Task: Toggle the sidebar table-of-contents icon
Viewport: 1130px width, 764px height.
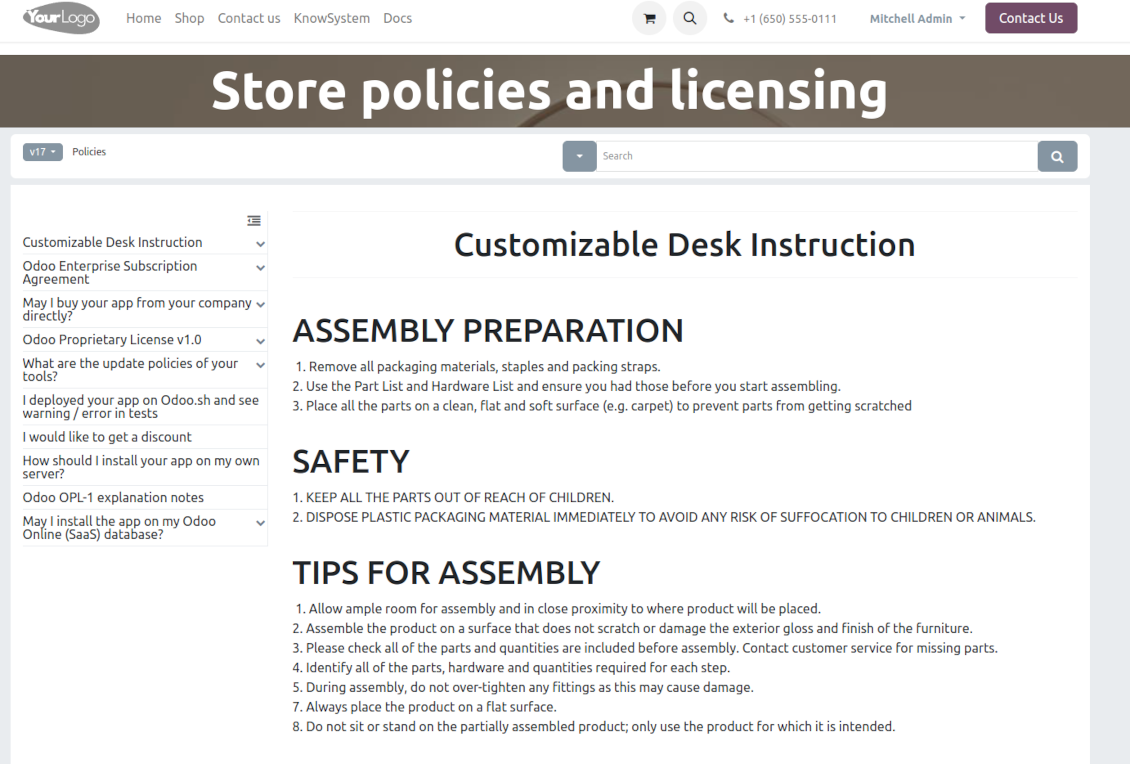Action: point(254,220)
